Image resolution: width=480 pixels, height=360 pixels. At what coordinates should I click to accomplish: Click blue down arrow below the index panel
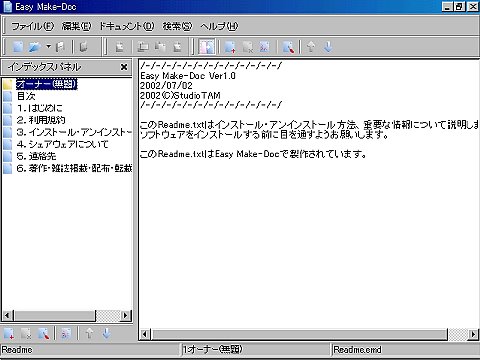click(106, 333)
